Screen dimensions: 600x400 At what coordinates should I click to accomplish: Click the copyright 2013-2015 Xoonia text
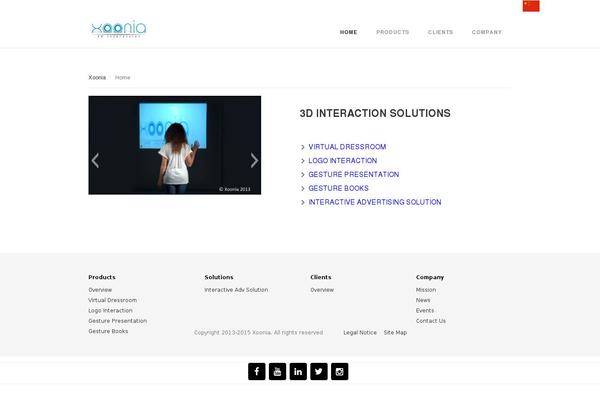pos(259,333)
